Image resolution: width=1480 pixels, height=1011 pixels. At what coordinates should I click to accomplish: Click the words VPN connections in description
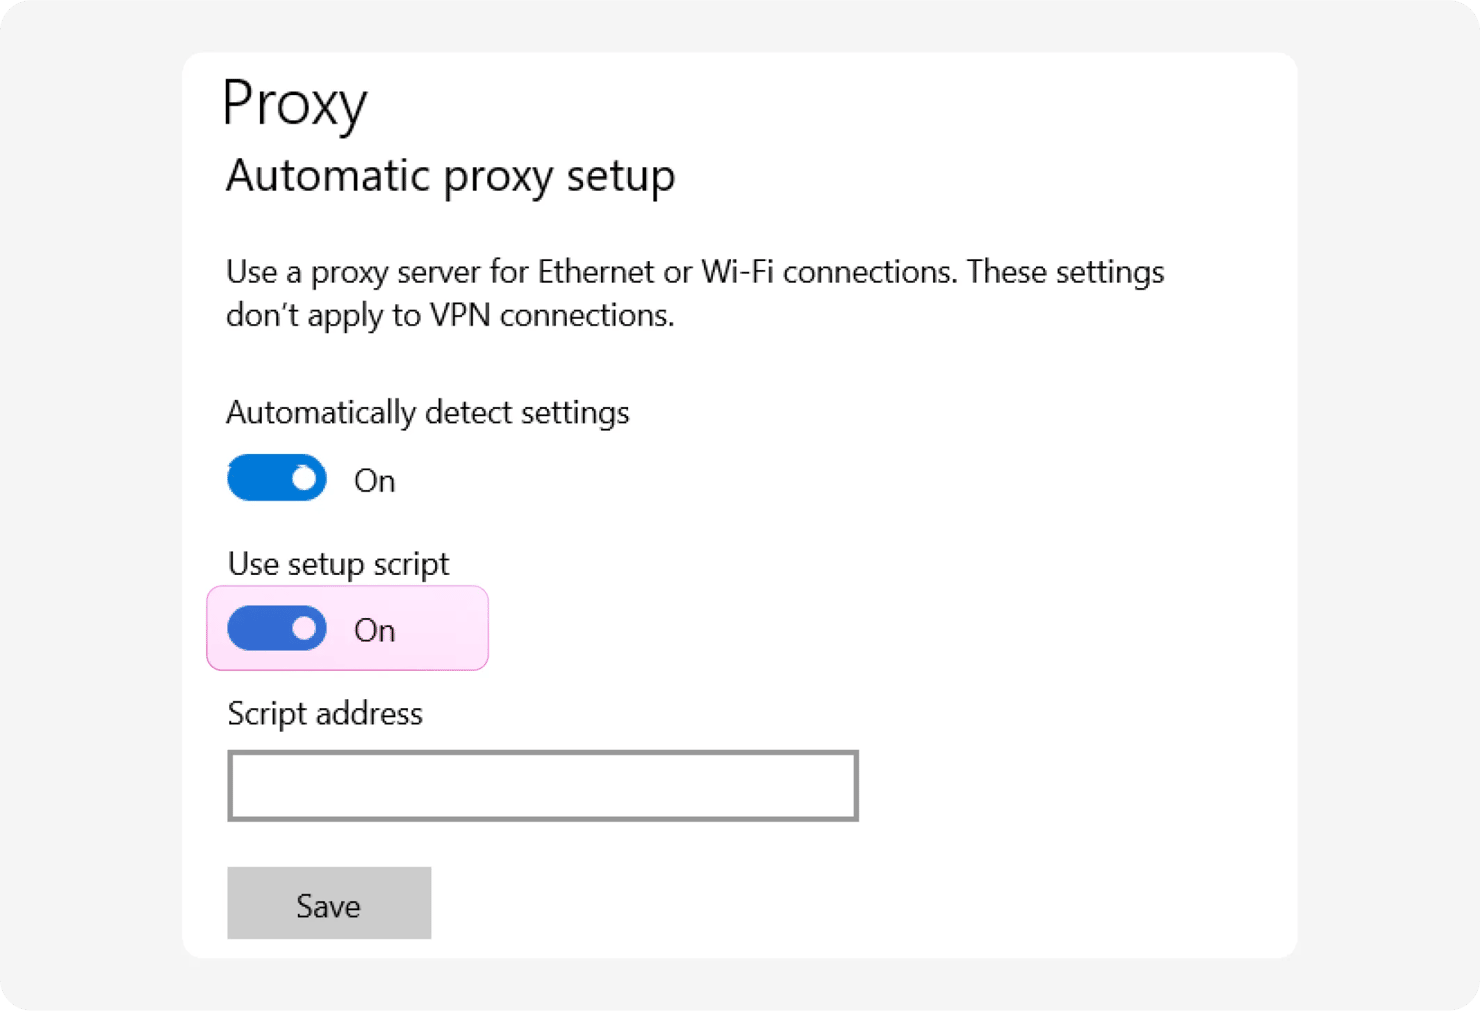pyautogui.click(x=551, y=316)
